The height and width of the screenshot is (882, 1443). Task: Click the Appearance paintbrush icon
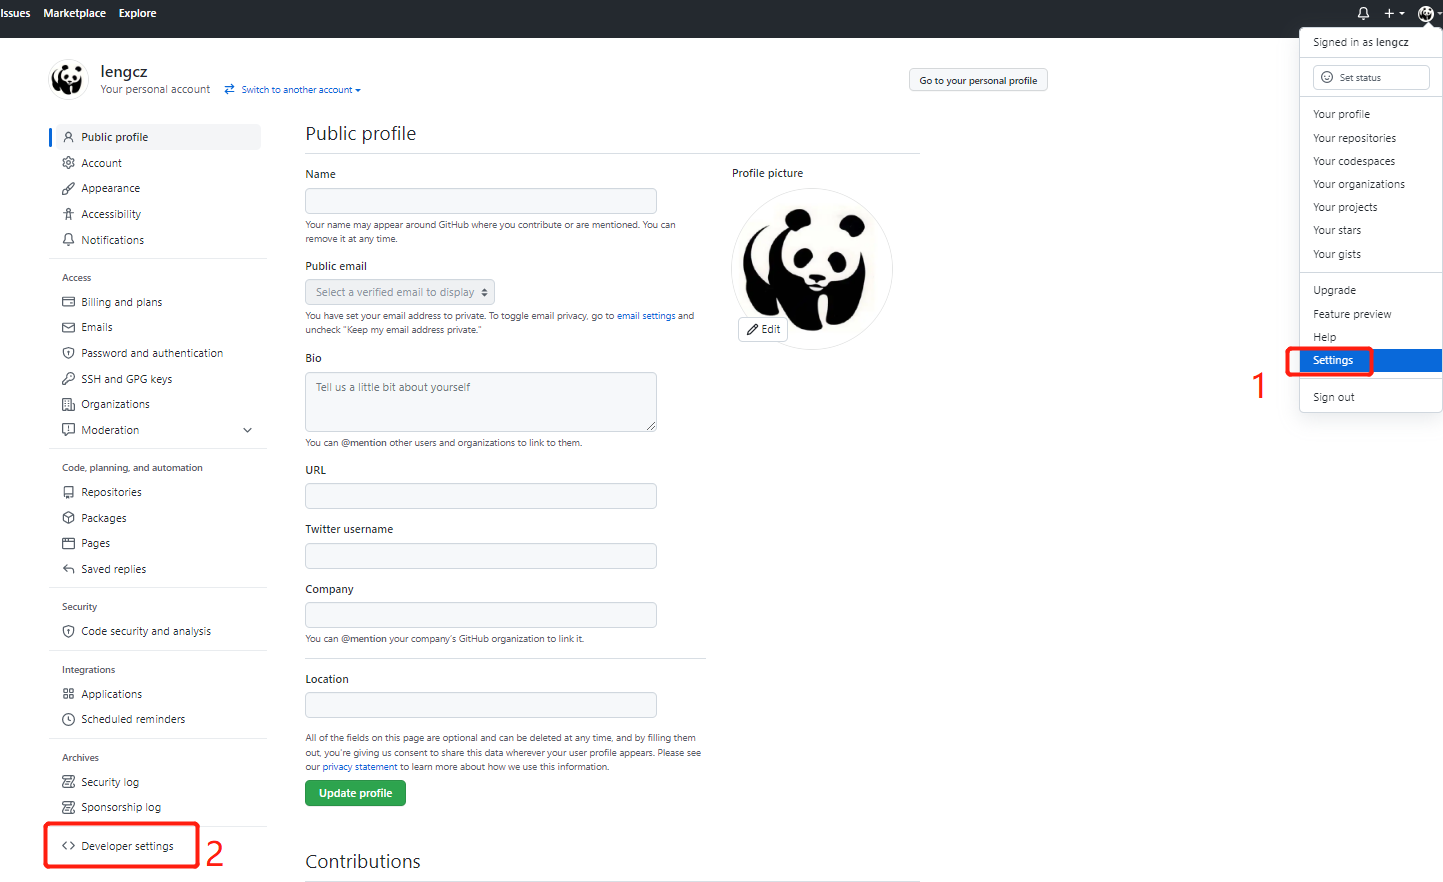(x=68, y=188)
